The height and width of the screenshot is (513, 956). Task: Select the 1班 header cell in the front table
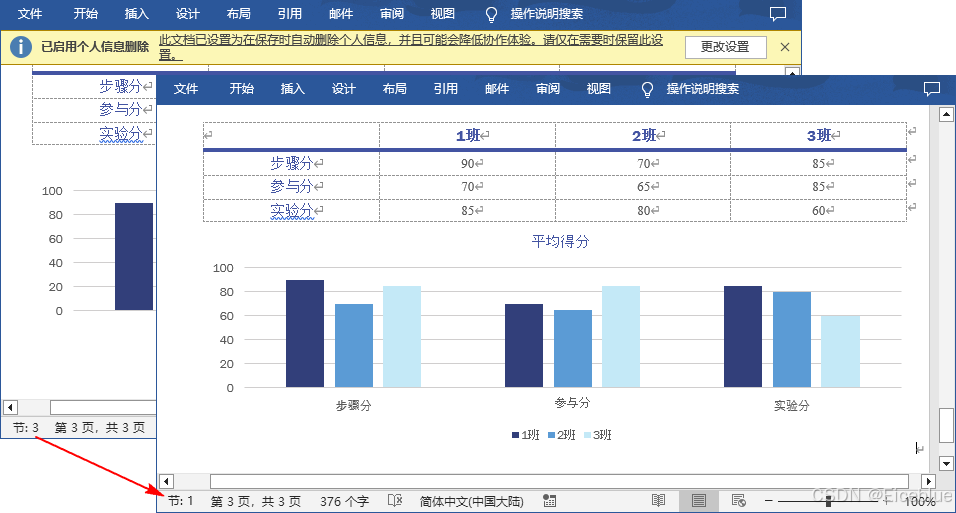468,135
